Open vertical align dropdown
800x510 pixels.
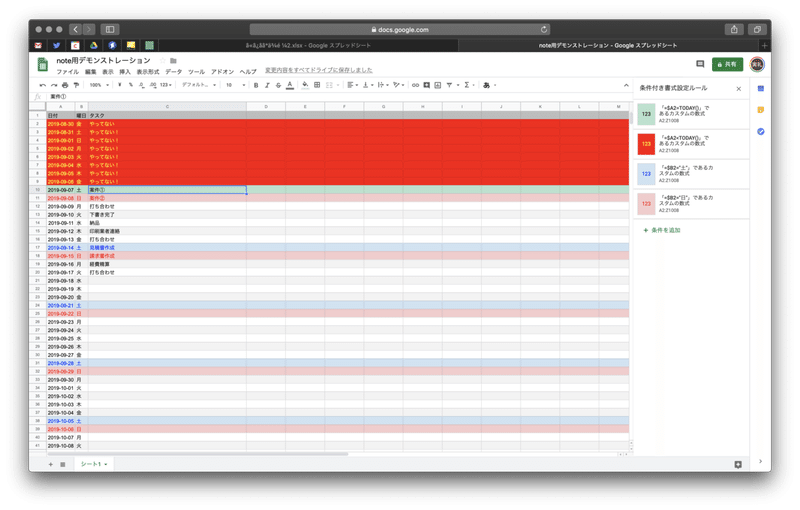click(368, 85)
